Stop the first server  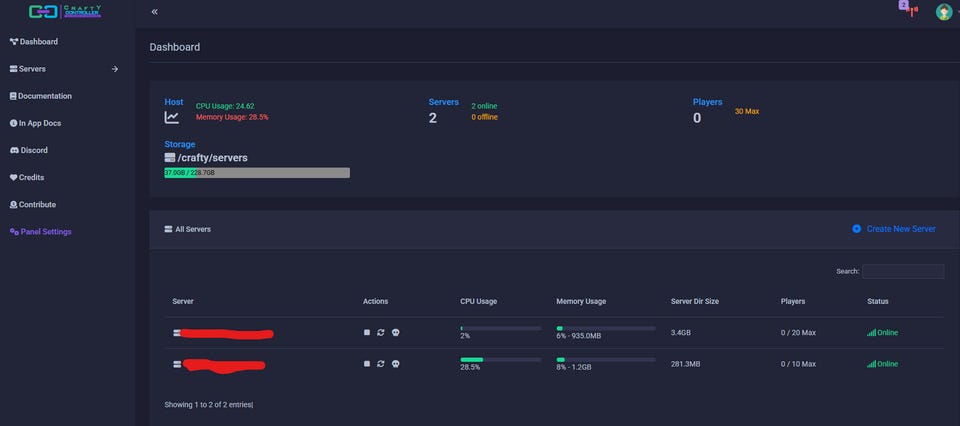[x=367, y=333]
